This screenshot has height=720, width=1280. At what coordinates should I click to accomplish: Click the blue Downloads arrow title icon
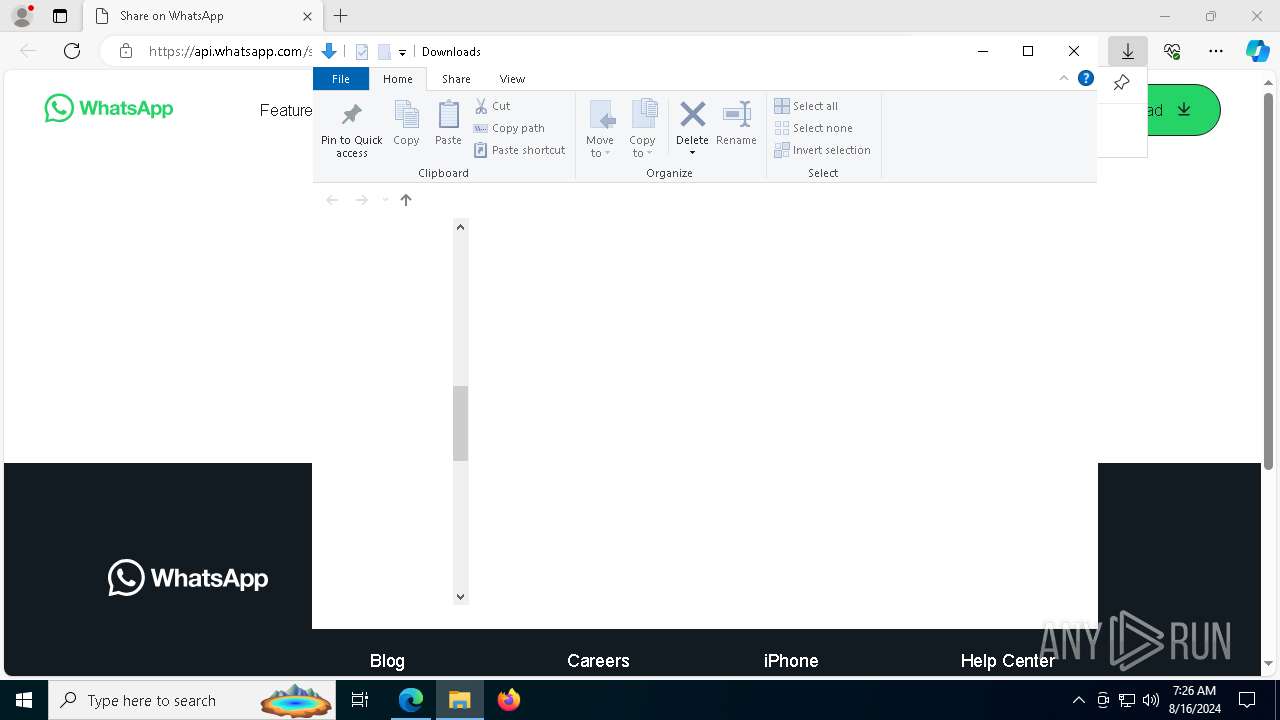pos(328,51)
